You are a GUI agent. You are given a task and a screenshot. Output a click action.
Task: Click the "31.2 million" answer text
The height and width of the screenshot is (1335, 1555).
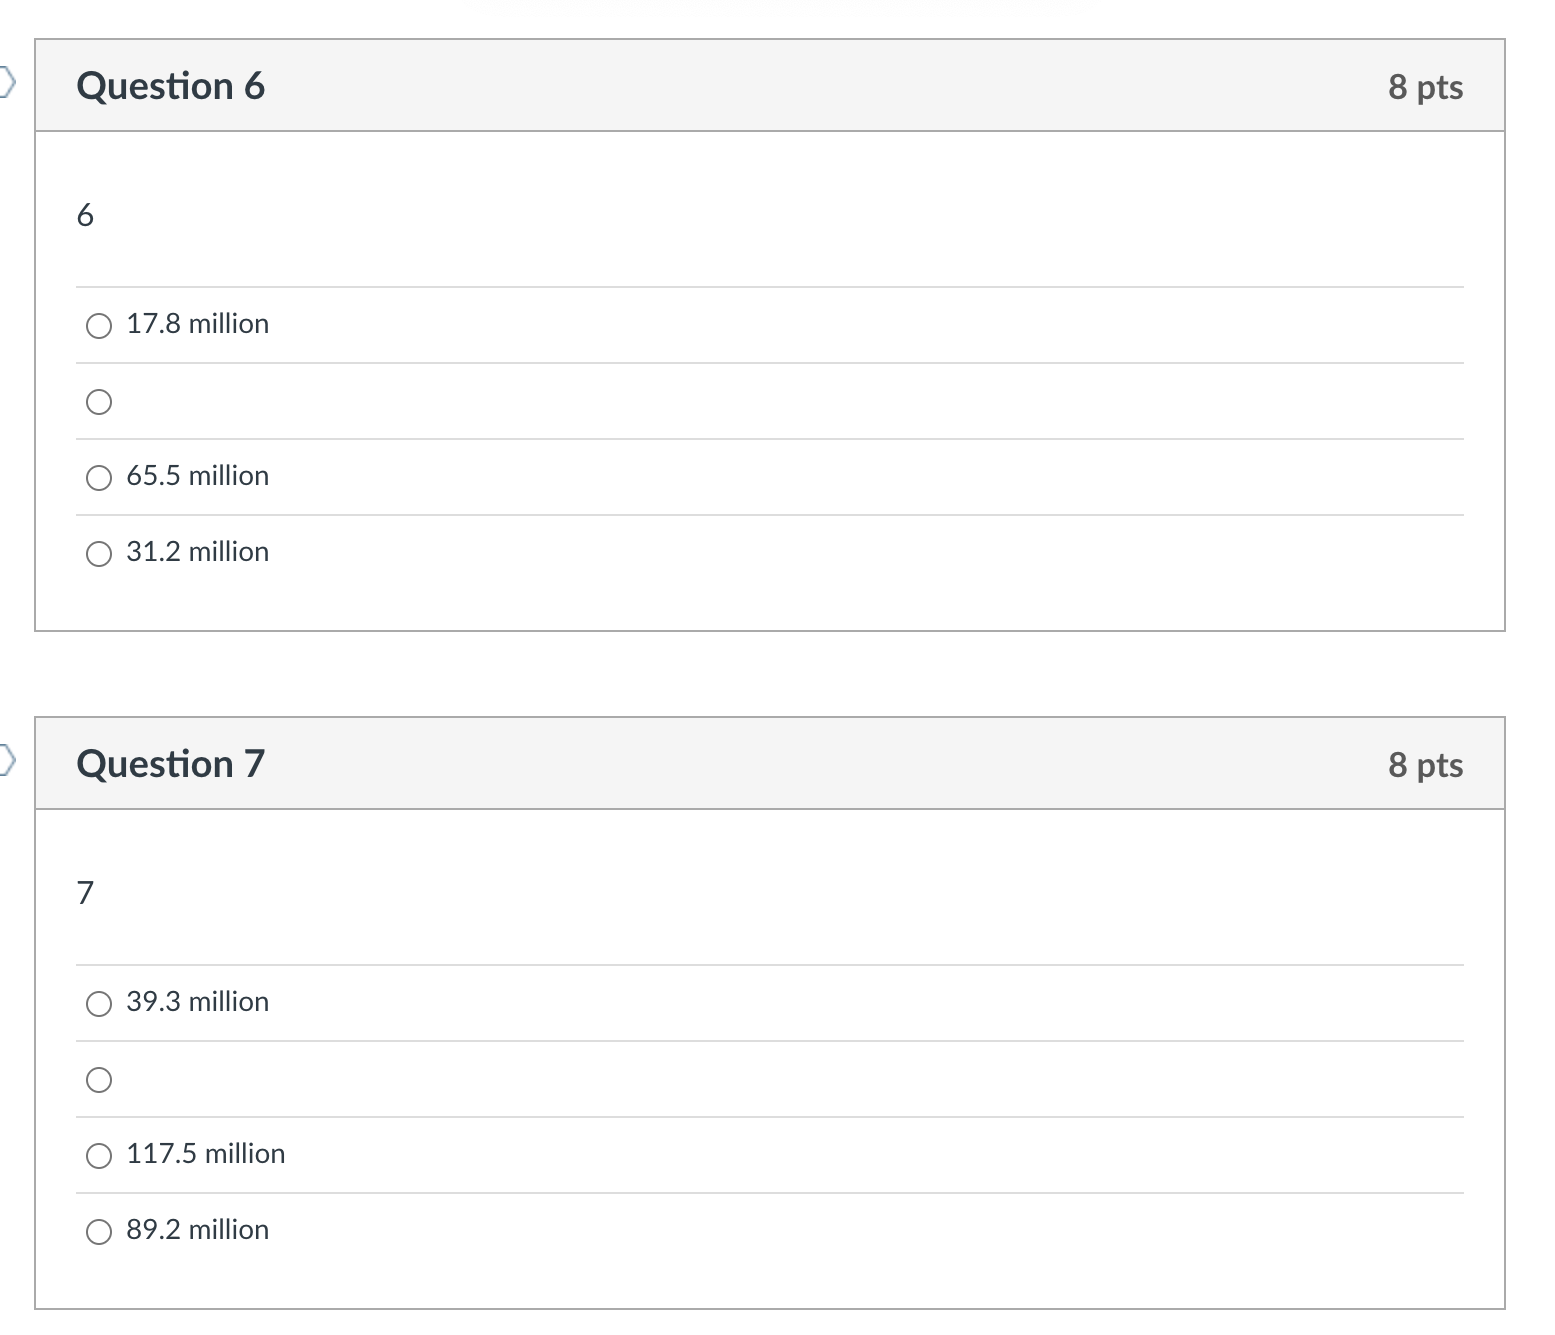point(197,552)
